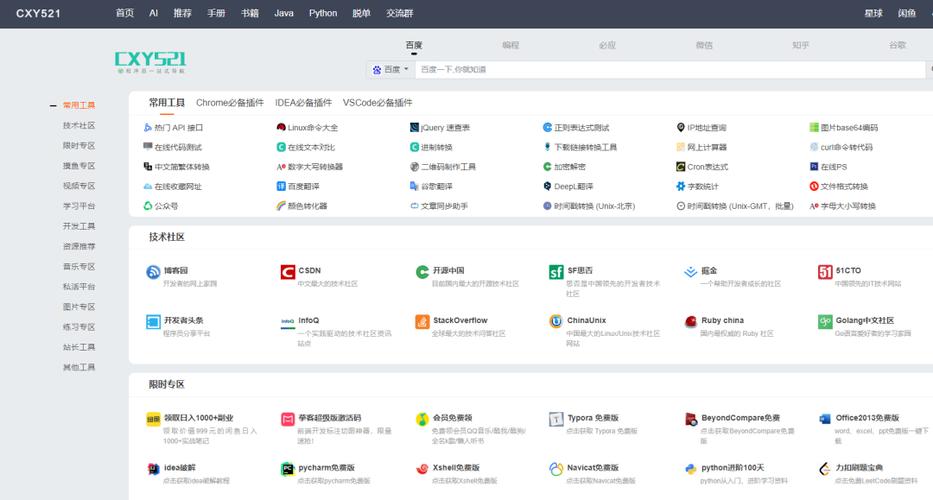This screenshot has width=933, height=500.
Task: Click 首页 in the top navigation
Action: (125, 13)
